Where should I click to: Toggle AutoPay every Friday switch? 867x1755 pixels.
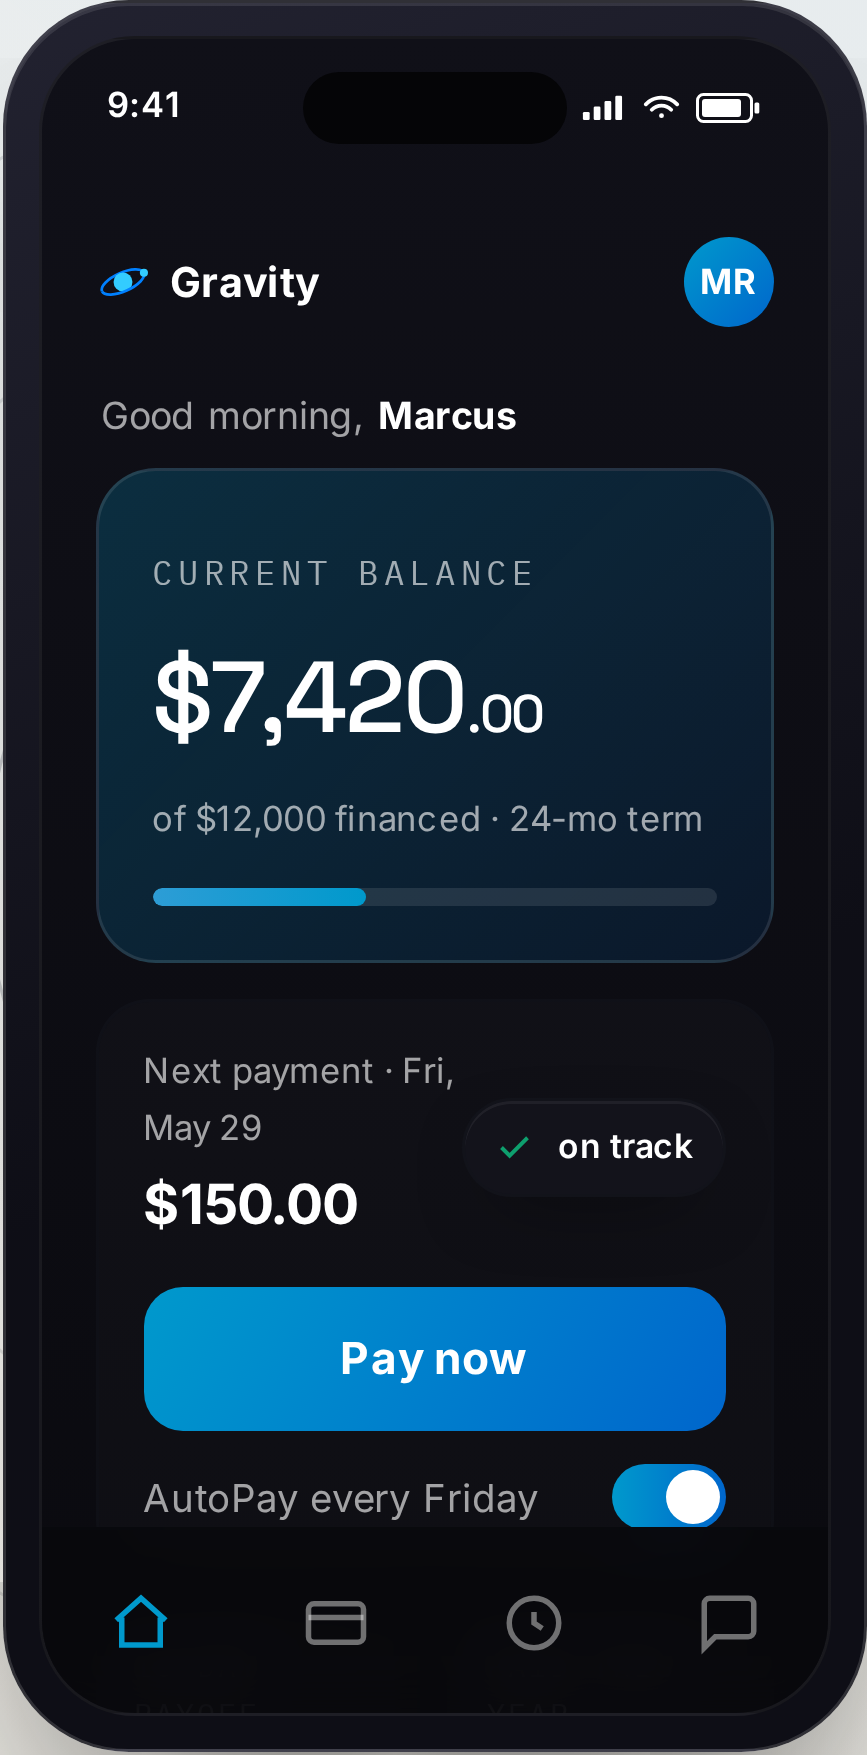(669, 1497)
